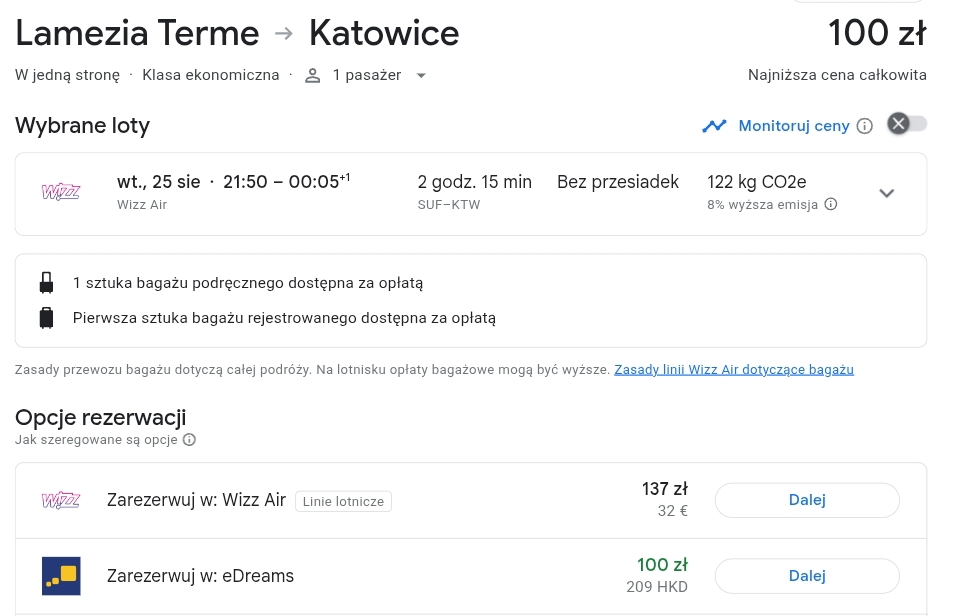Click the SUF–KTW route code
This screenshot has height=616, width=959.
pos(449,205)
